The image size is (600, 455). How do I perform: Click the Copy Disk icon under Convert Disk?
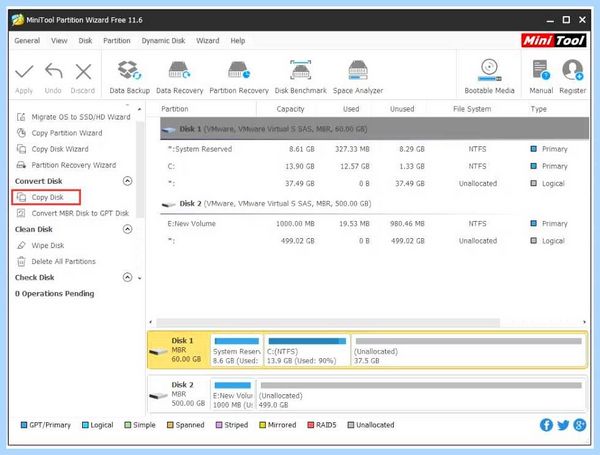click(21, 197)
